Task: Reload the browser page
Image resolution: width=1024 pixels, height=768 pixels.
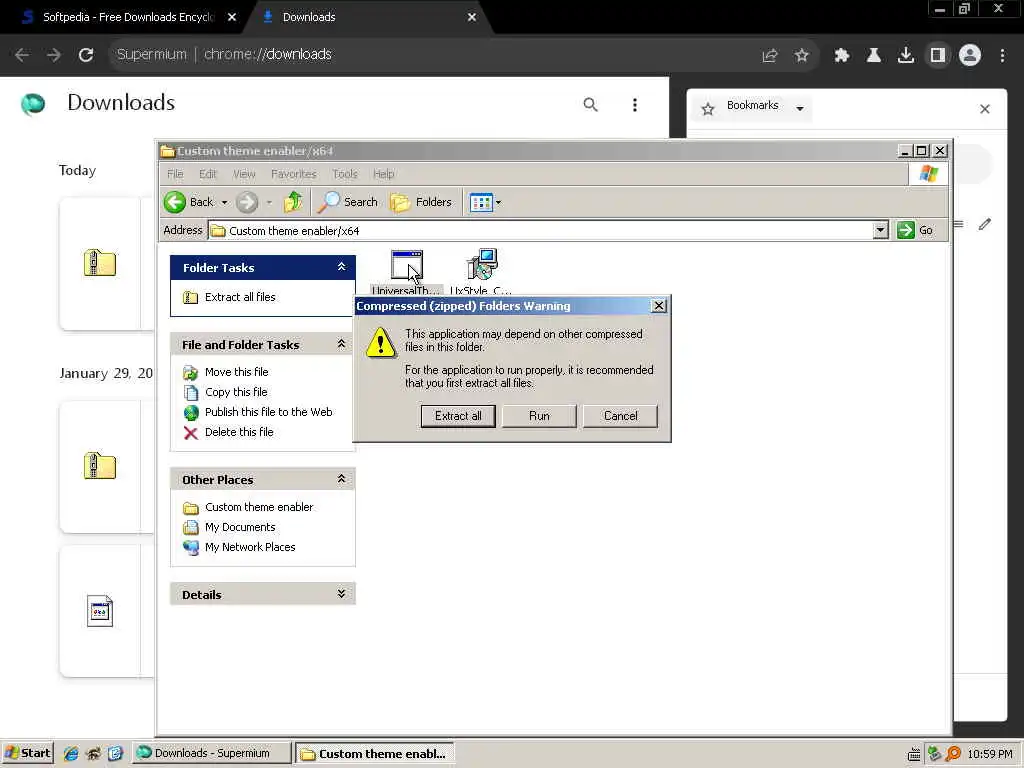Action: 86,55
